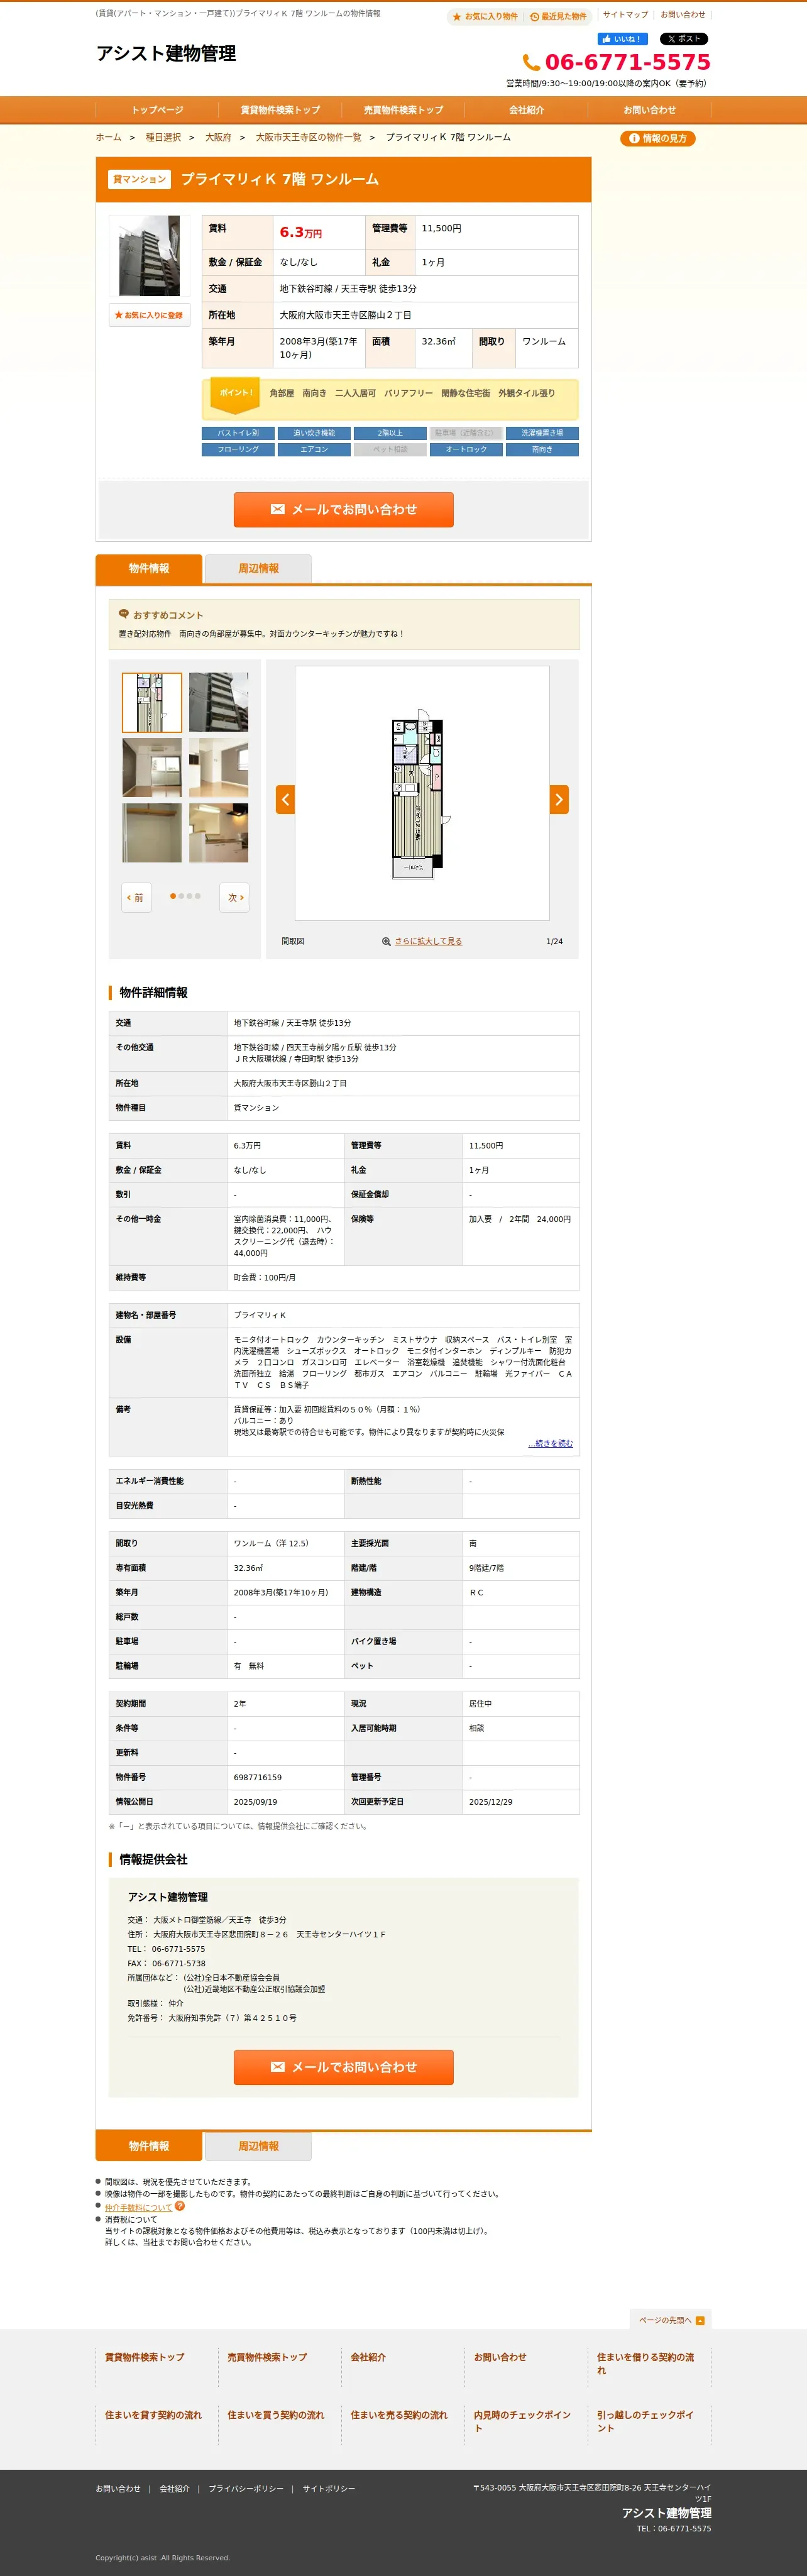Click the X ポスト share button

(x=683, y=39)
